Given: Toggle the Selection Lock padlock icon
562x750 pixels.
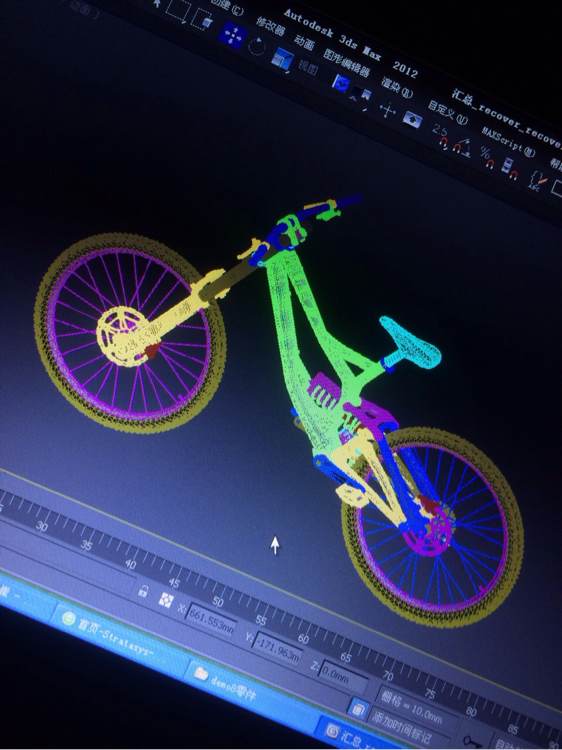Looking at the screenshot, I should click(143, 591).
